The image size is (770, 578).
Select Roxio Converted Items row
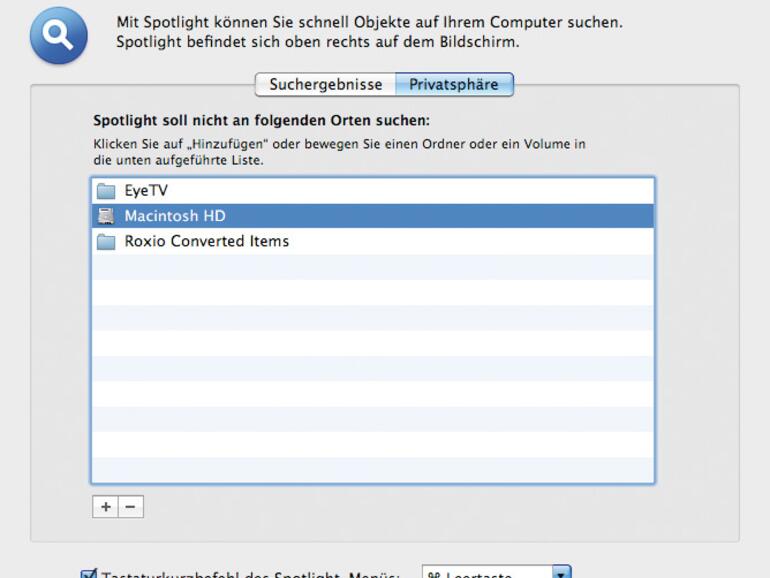373,242
